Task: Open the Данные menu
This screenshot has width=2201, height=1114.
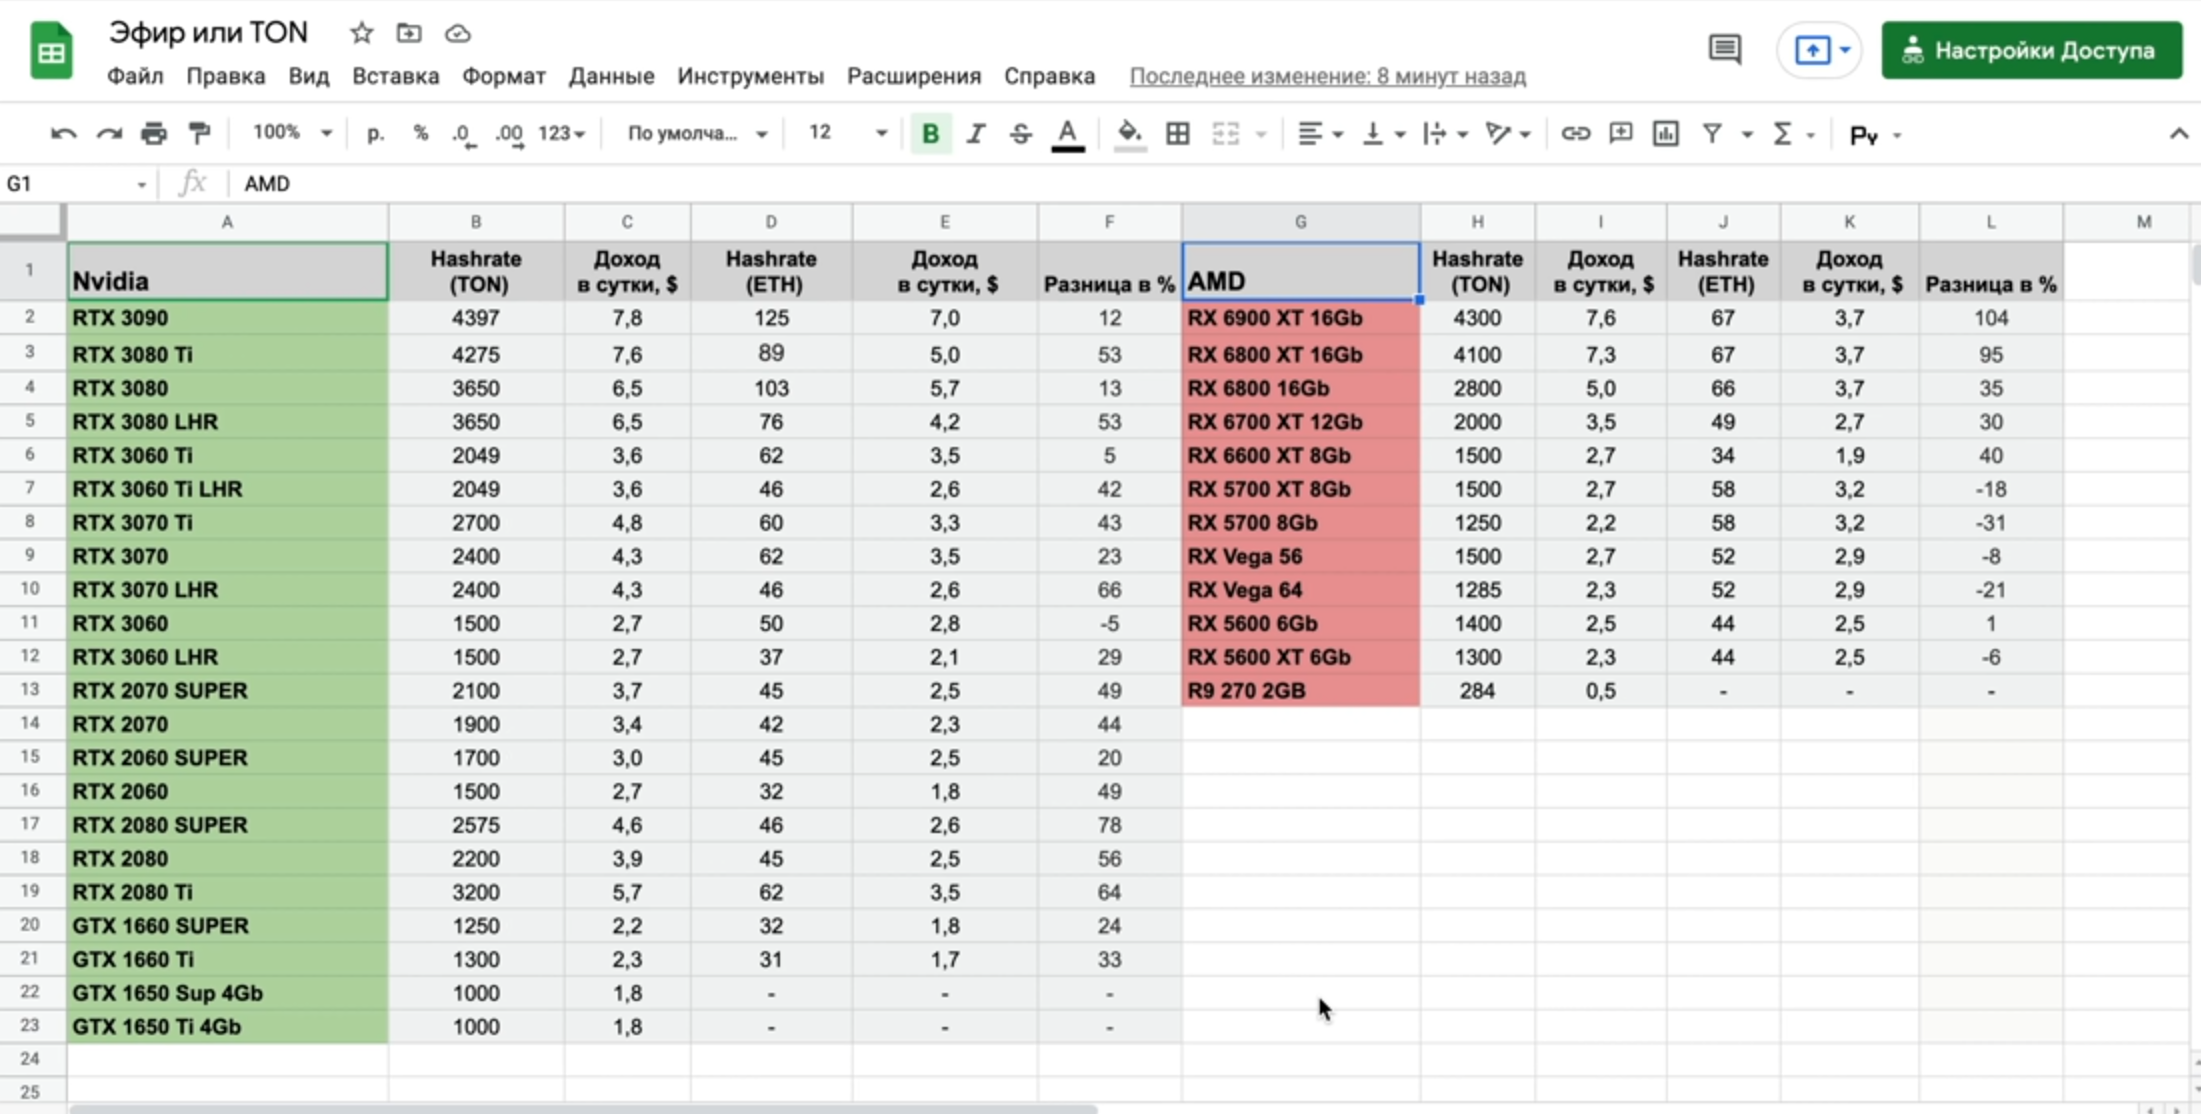Action: pyautogui.click(x=611, y=76)
